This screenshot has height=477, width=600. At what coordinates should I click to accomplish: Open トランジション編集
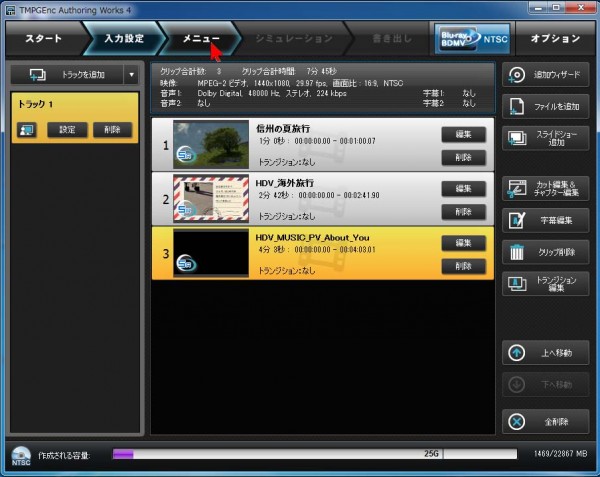[545, 284]
